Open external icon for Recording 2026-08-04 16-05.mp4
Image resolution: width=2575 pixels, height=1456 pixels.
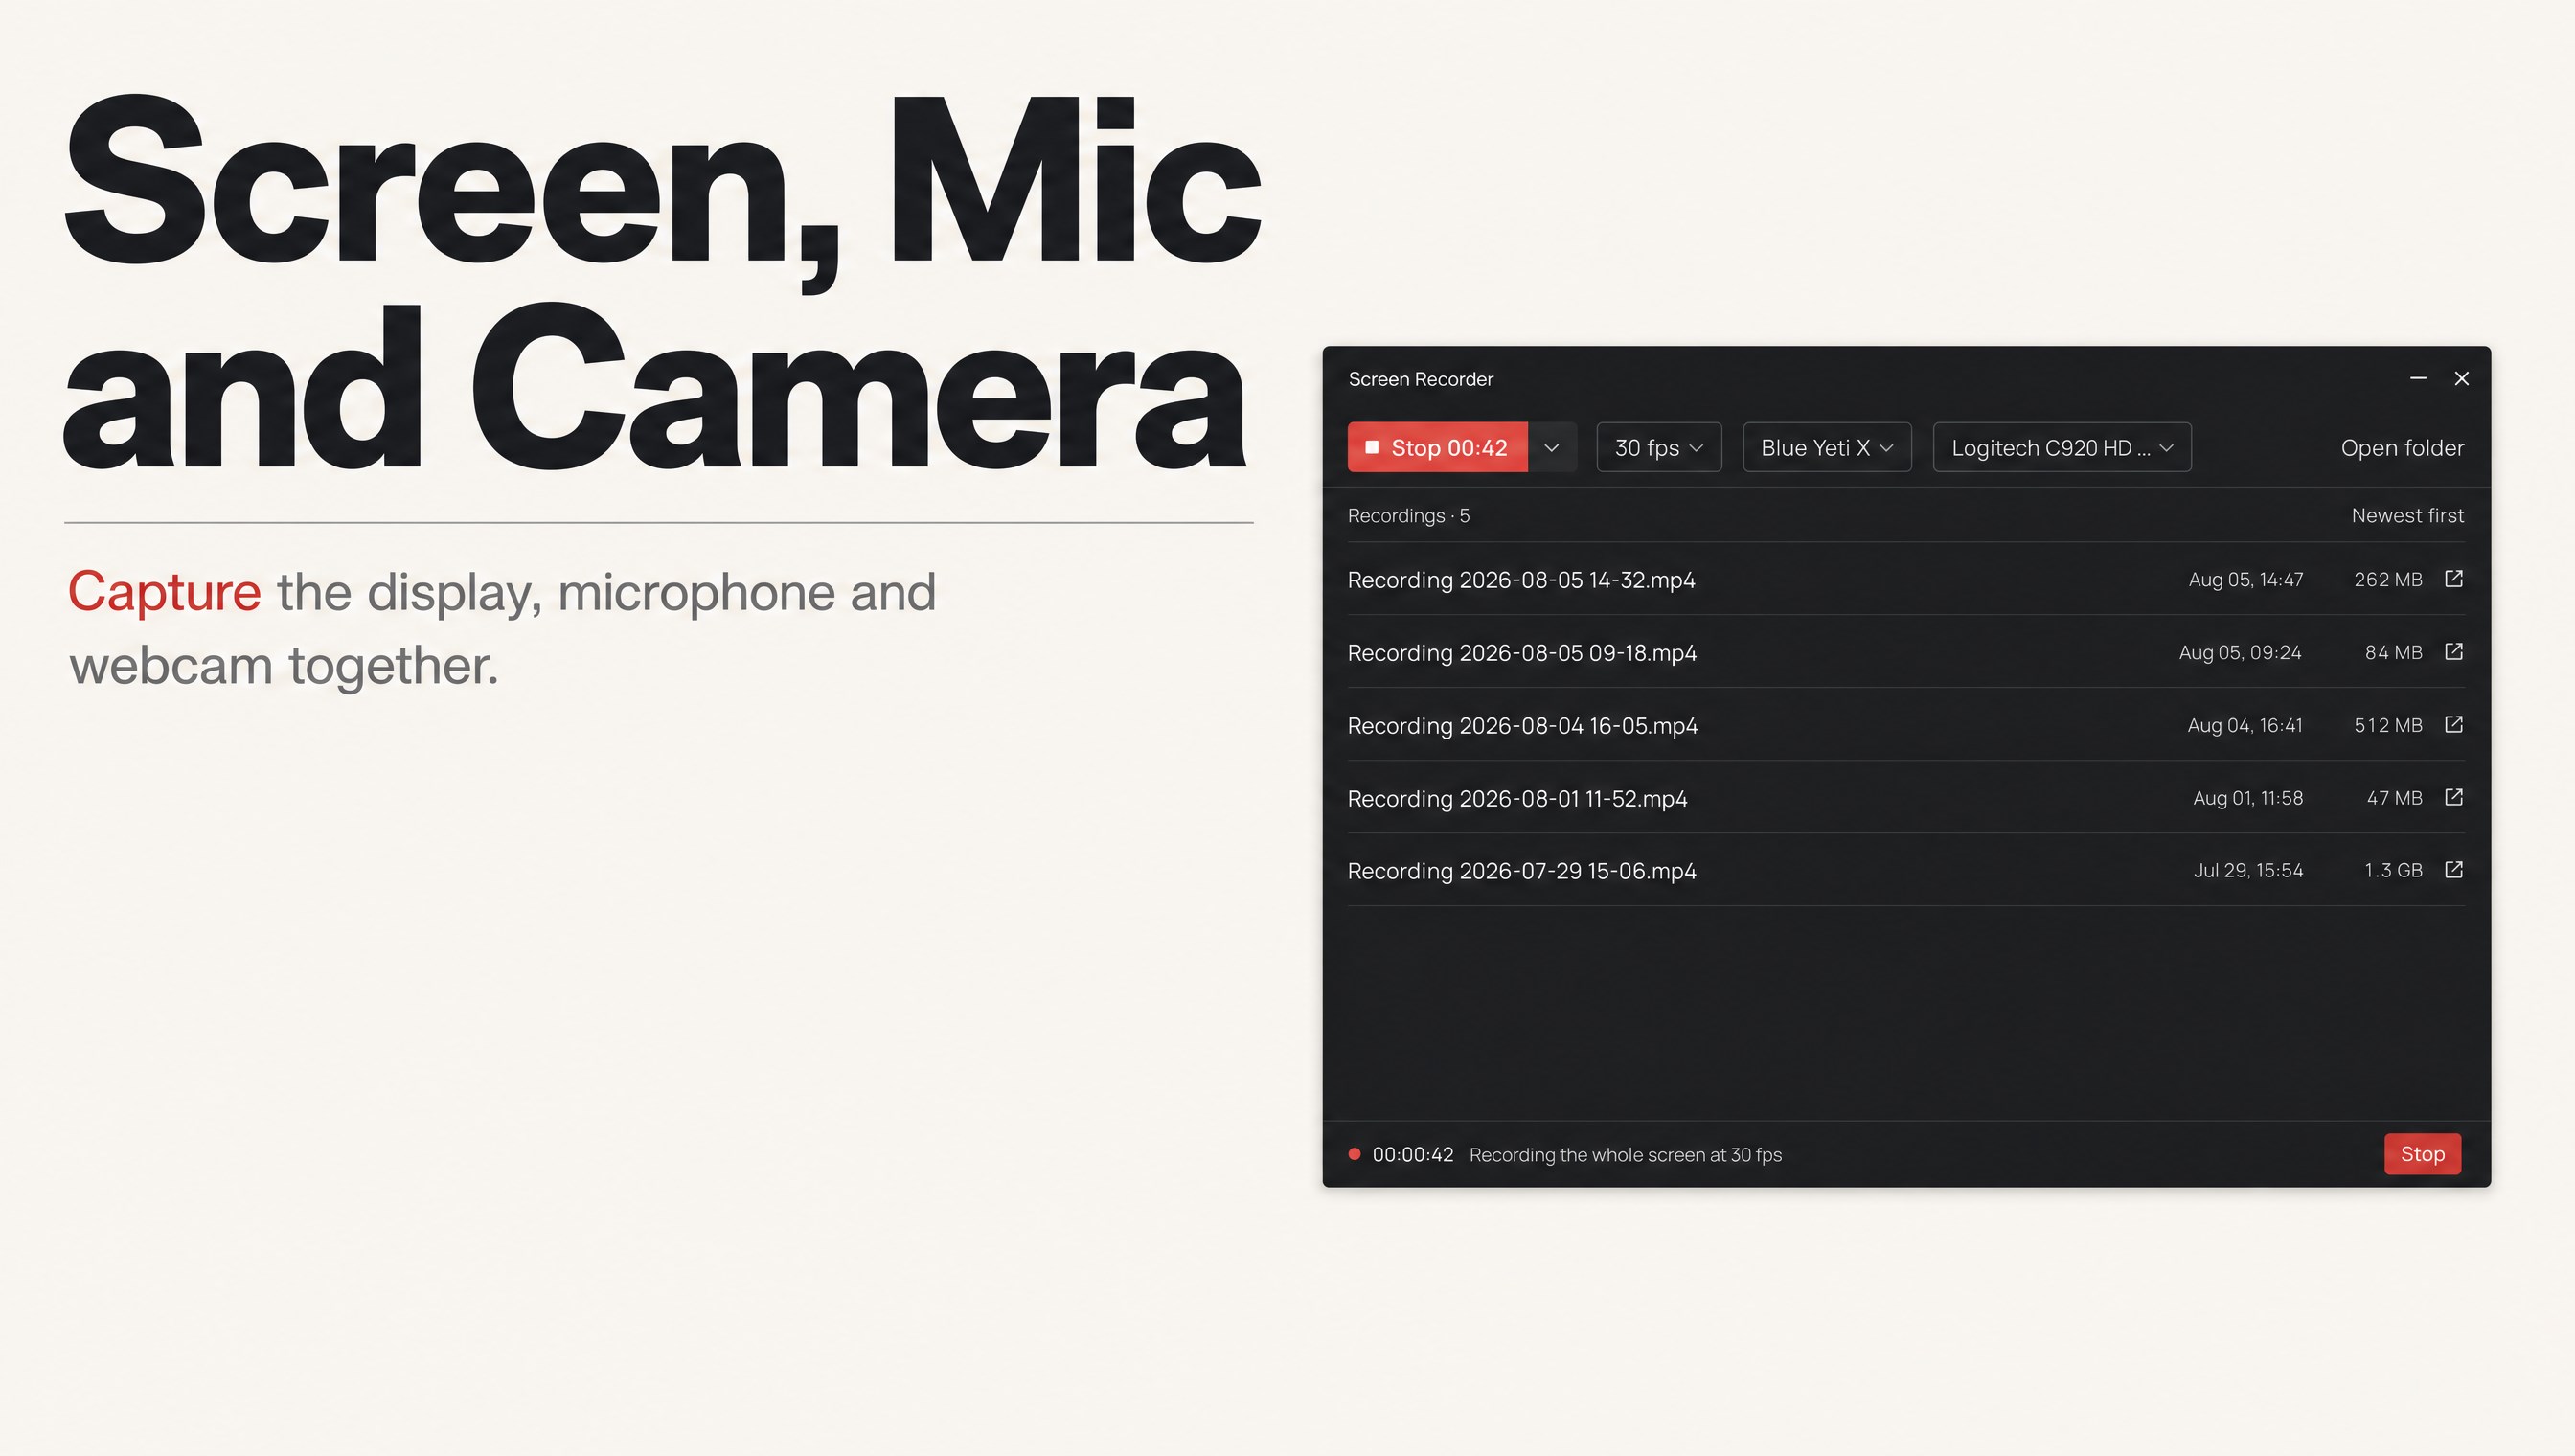2453,724
